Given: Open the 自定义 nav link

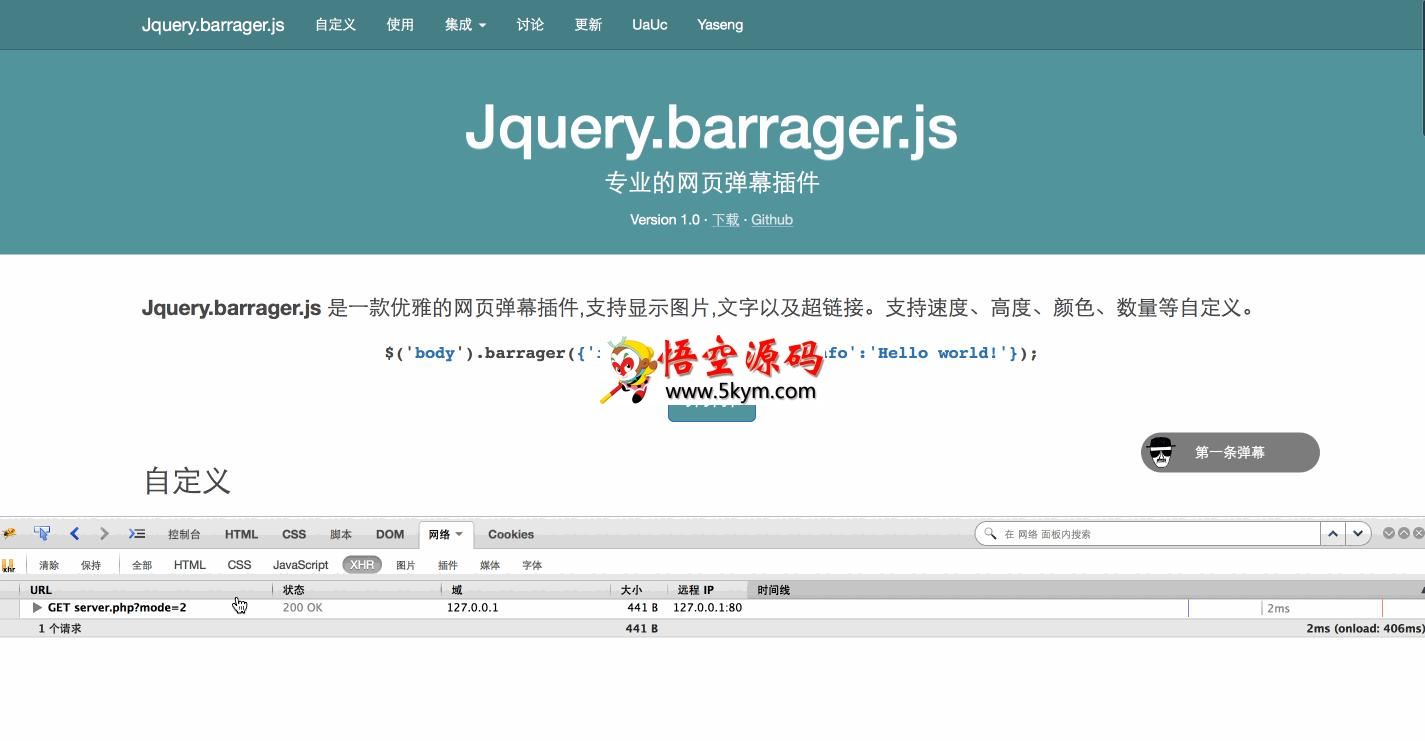Looking at the screenshot, I should tap(336, 25).
